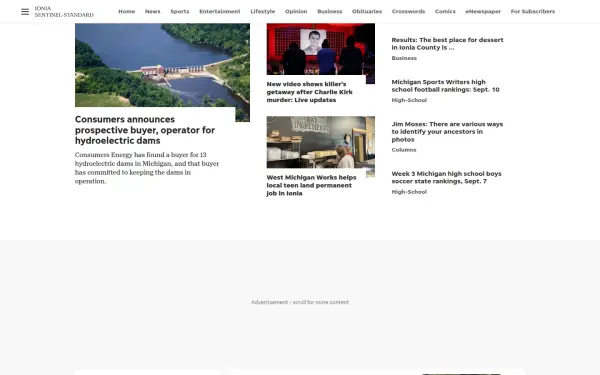Screen dimensions: 600x375
Task: Open the For Subscribers menu item
Action: [x=533, y=11]
